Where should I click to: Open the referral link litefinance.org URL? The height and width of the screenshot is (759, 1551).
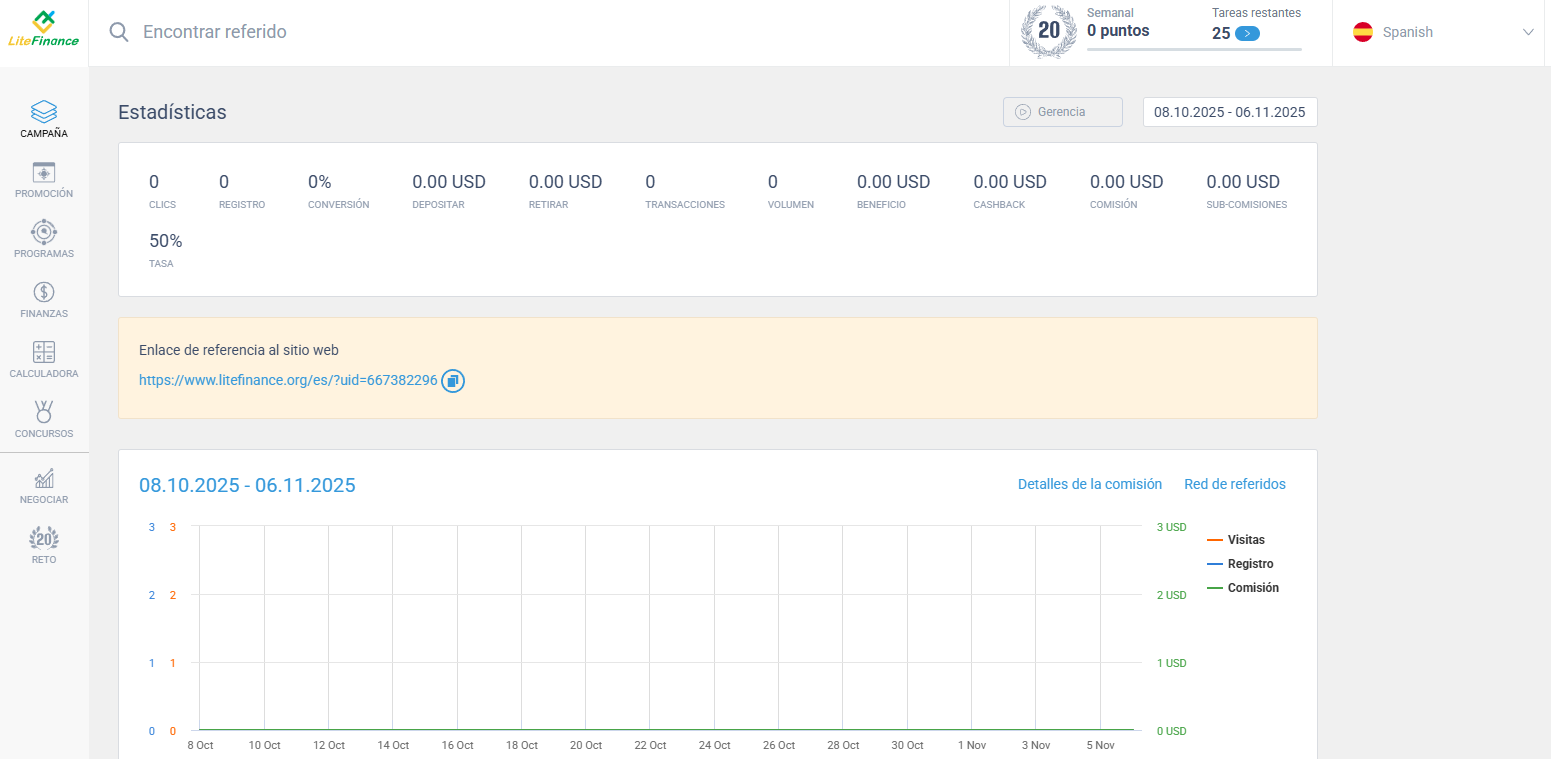click(x=288, y=381)
